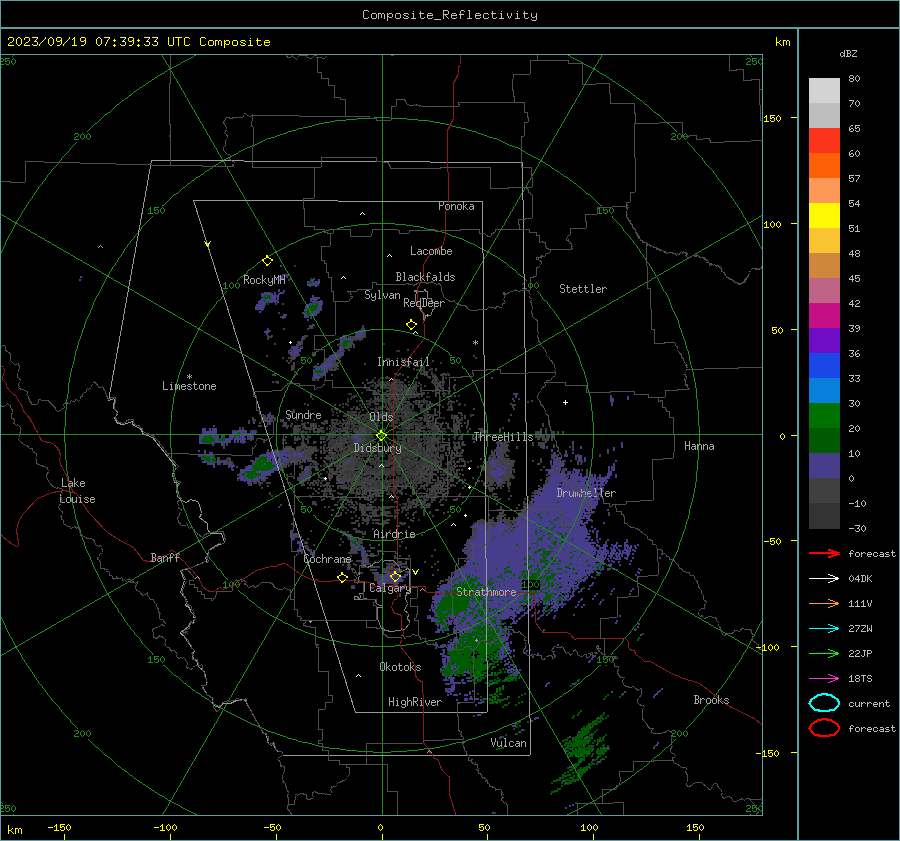
Task: Click the Olds city label
Action: [x=381, y=417]
